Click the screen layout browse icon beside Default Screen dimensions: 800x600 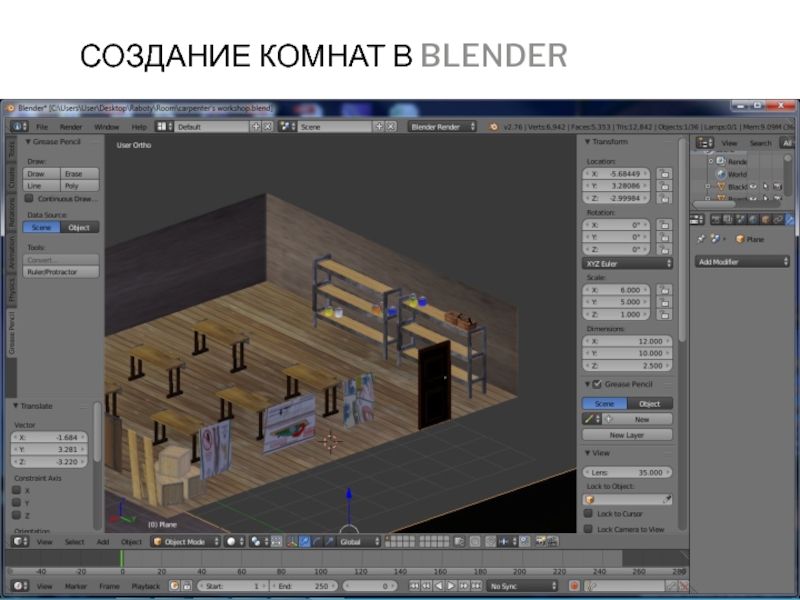click(162, 126)
